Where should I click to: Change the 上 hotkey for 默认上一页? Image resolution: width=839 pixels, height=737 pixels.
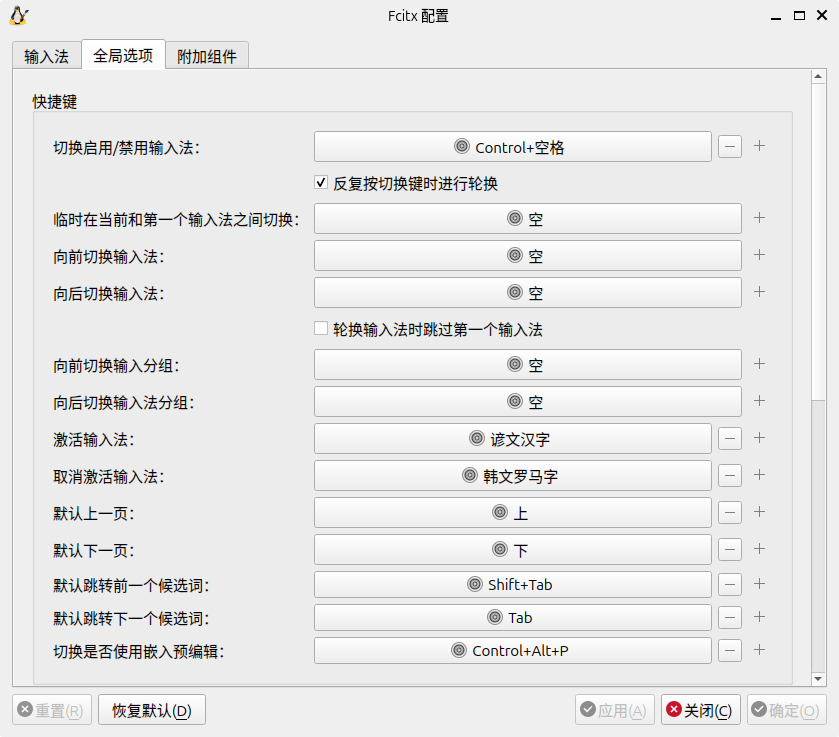tap(513, 512)
